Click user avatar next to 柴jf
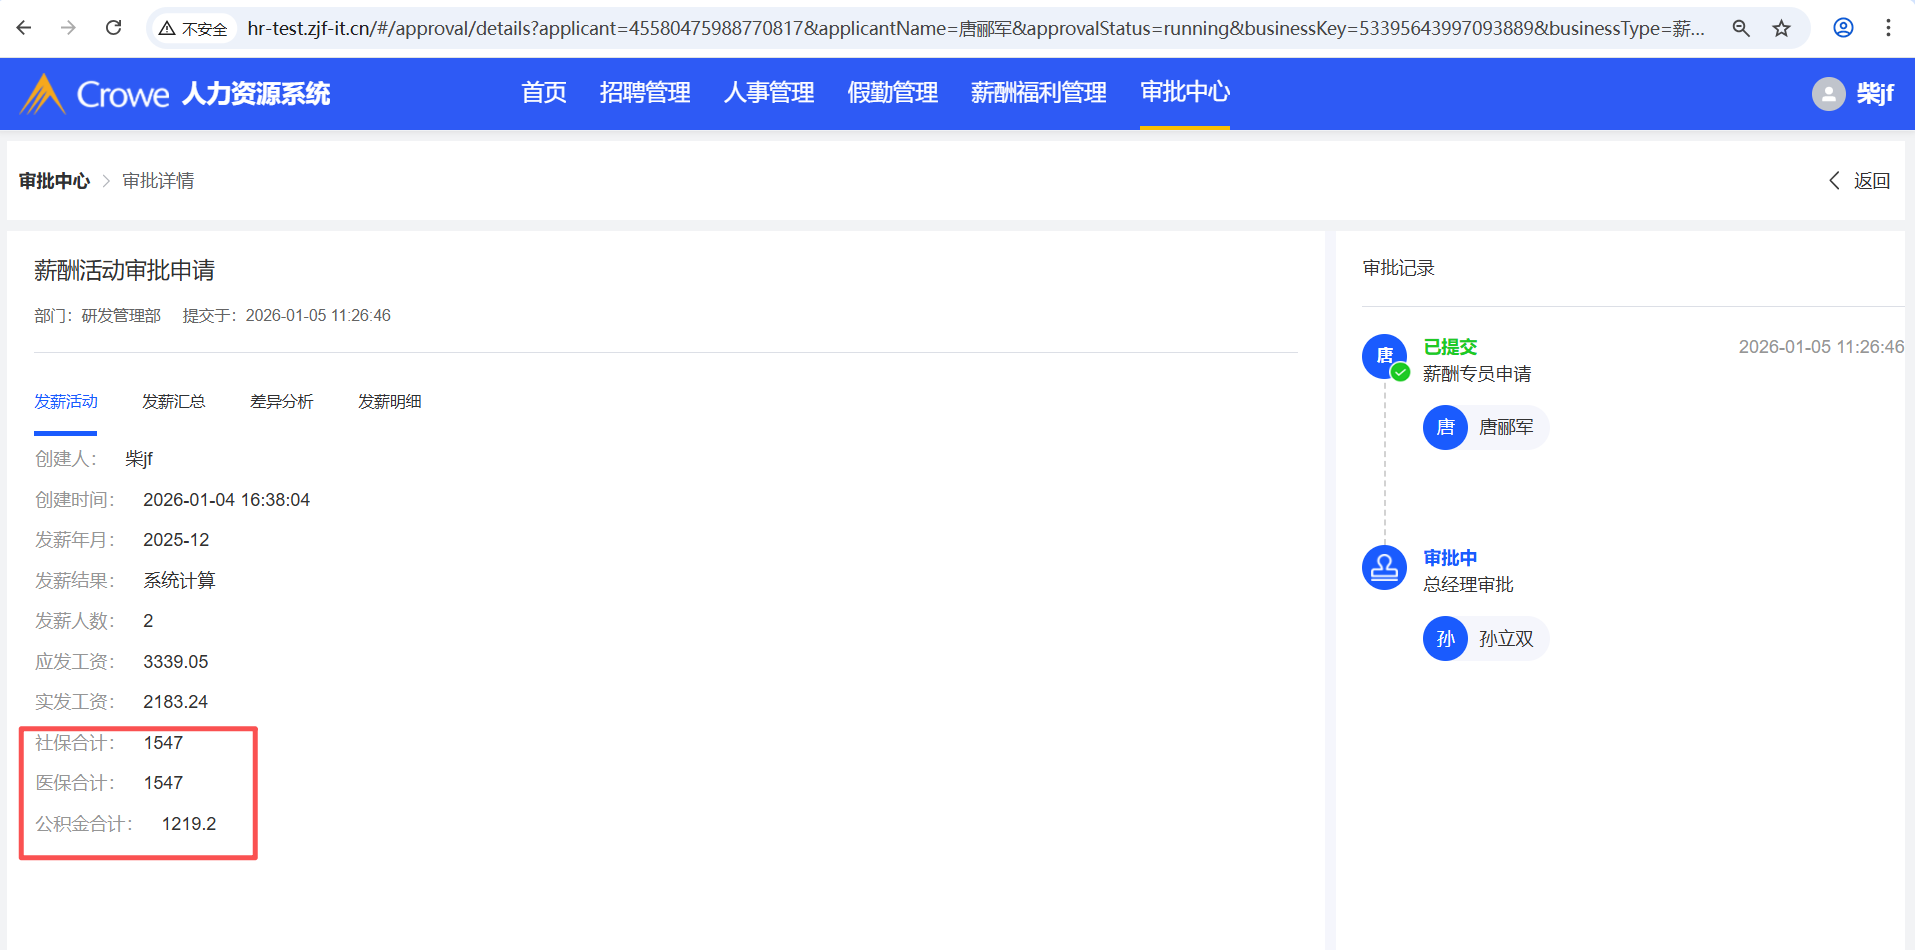 (1828, 94)
